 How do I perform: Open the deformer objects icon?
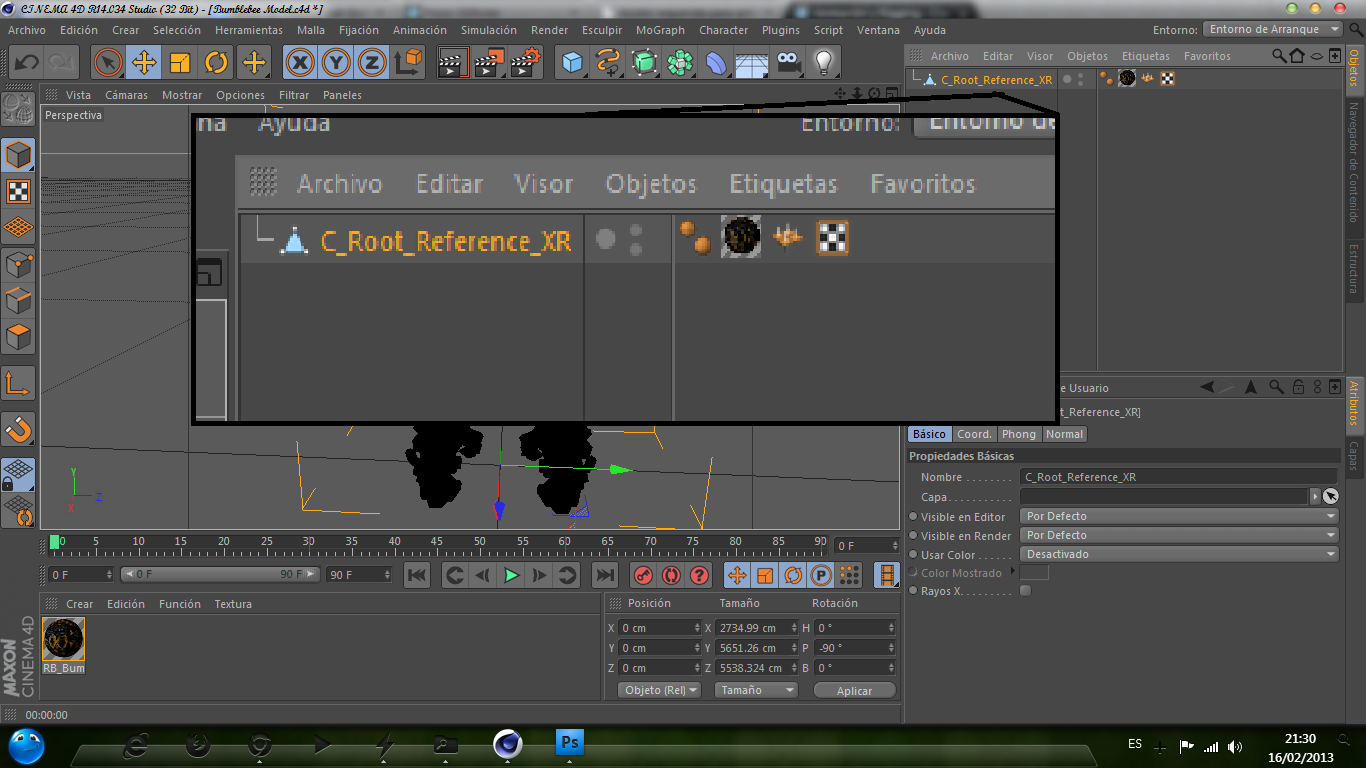coord(716,63)
